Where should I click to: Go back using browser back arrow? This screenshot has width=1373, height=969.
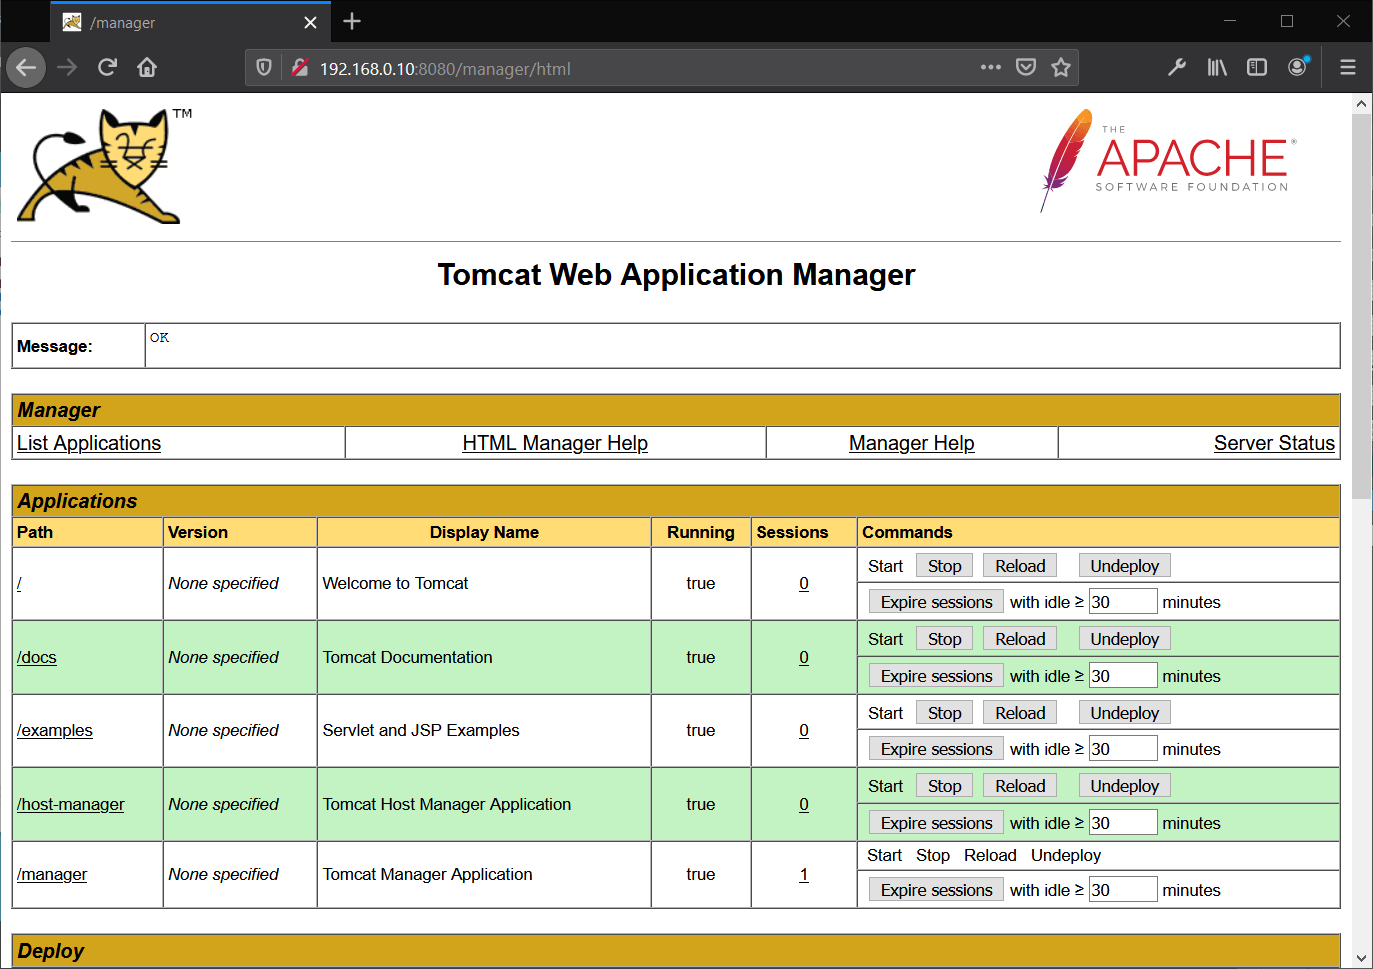pos(26,68)
